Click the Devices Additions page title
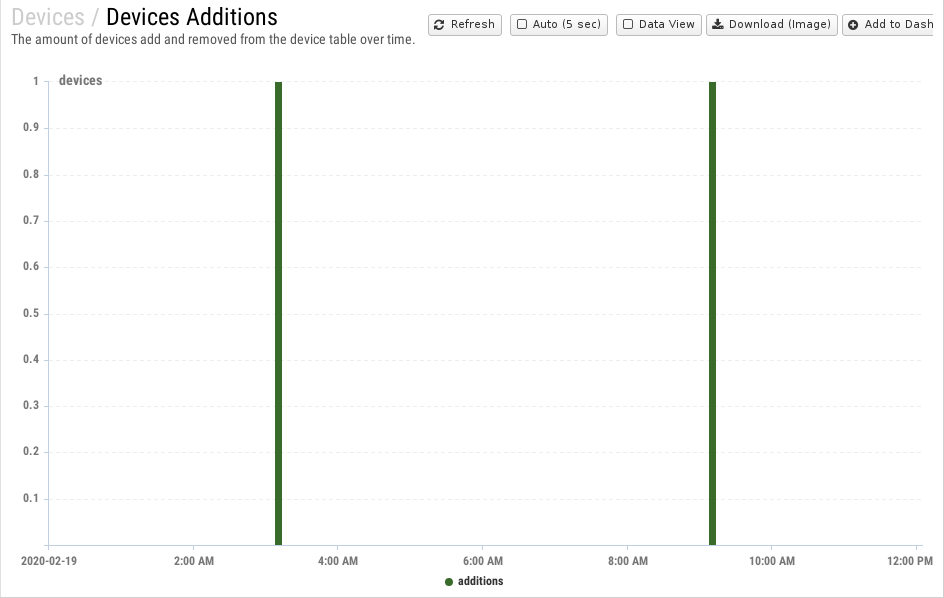Screen dimensions: 944x598 191,17
